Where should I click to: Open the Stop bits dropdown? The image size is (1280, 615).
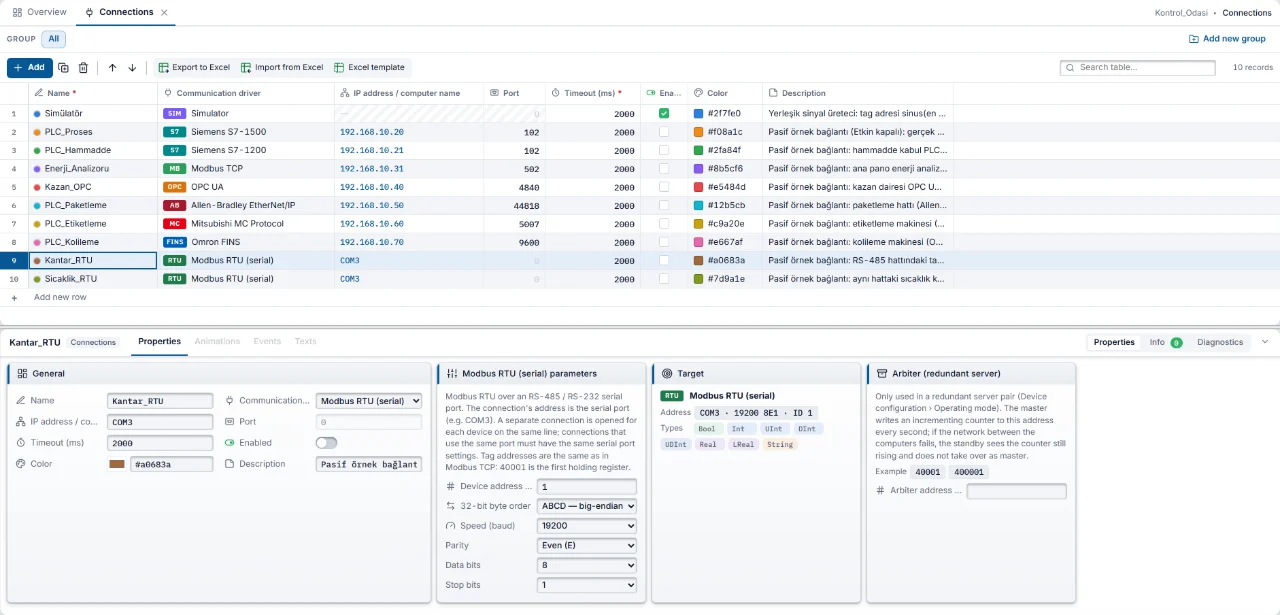click(x=587, y=585)
